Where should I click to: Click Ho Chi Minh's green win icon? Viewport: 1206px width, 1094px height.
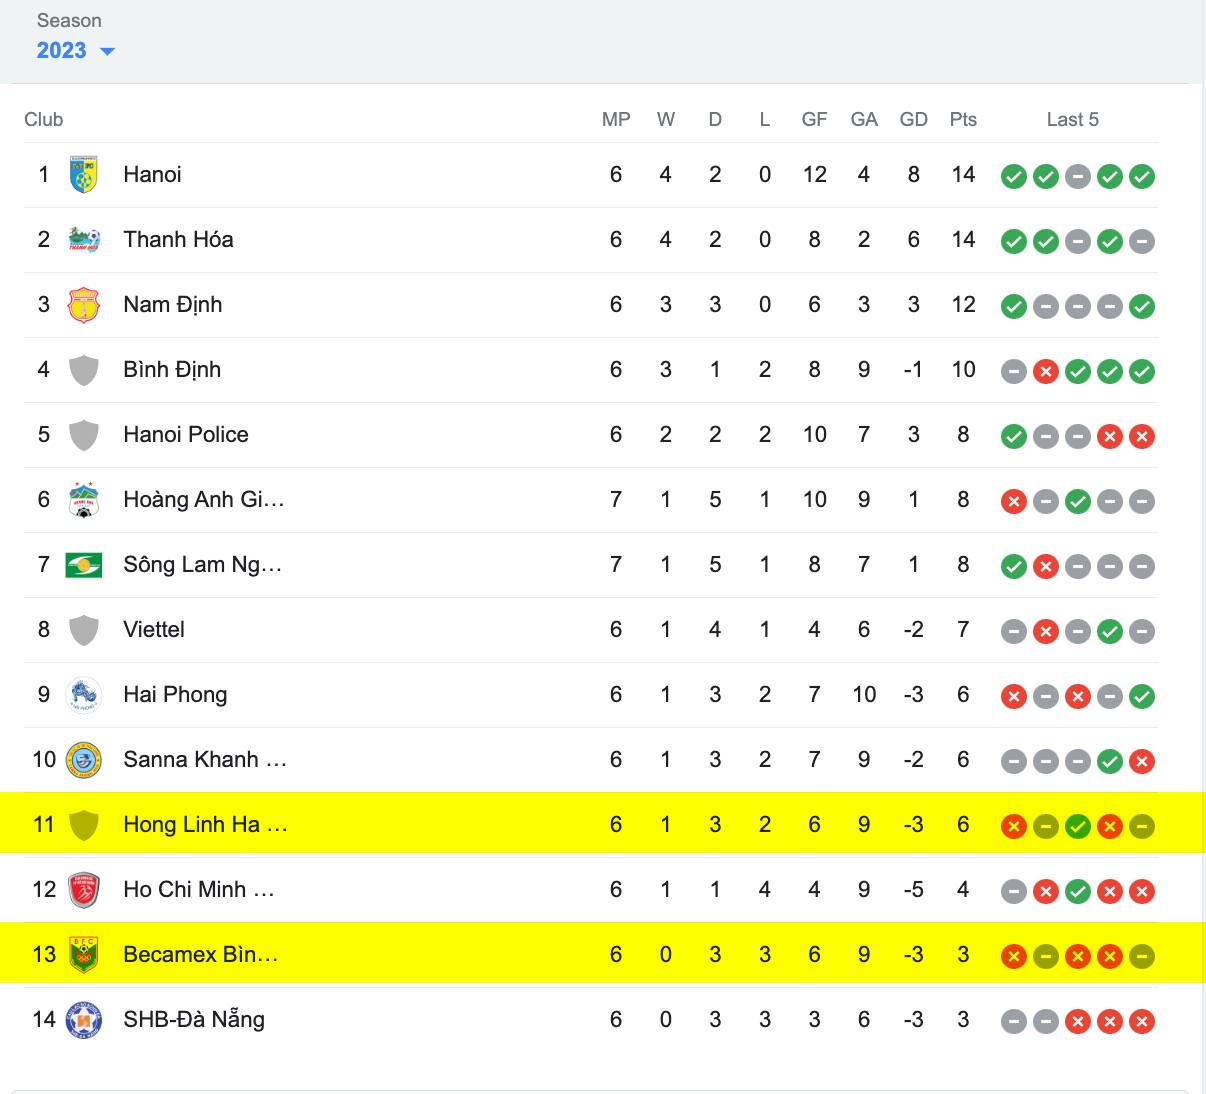pos(1078,892)
